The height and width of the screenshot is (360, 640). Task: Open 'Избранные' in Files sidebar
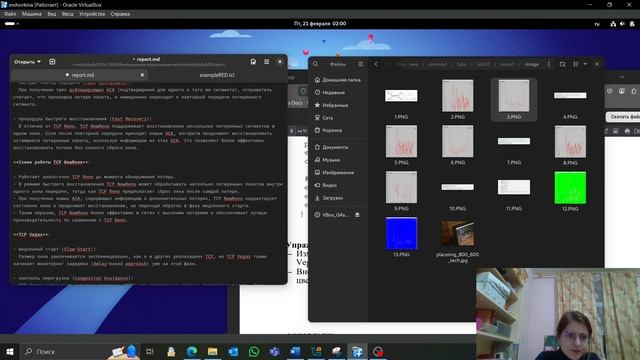(x=337, y=105)
